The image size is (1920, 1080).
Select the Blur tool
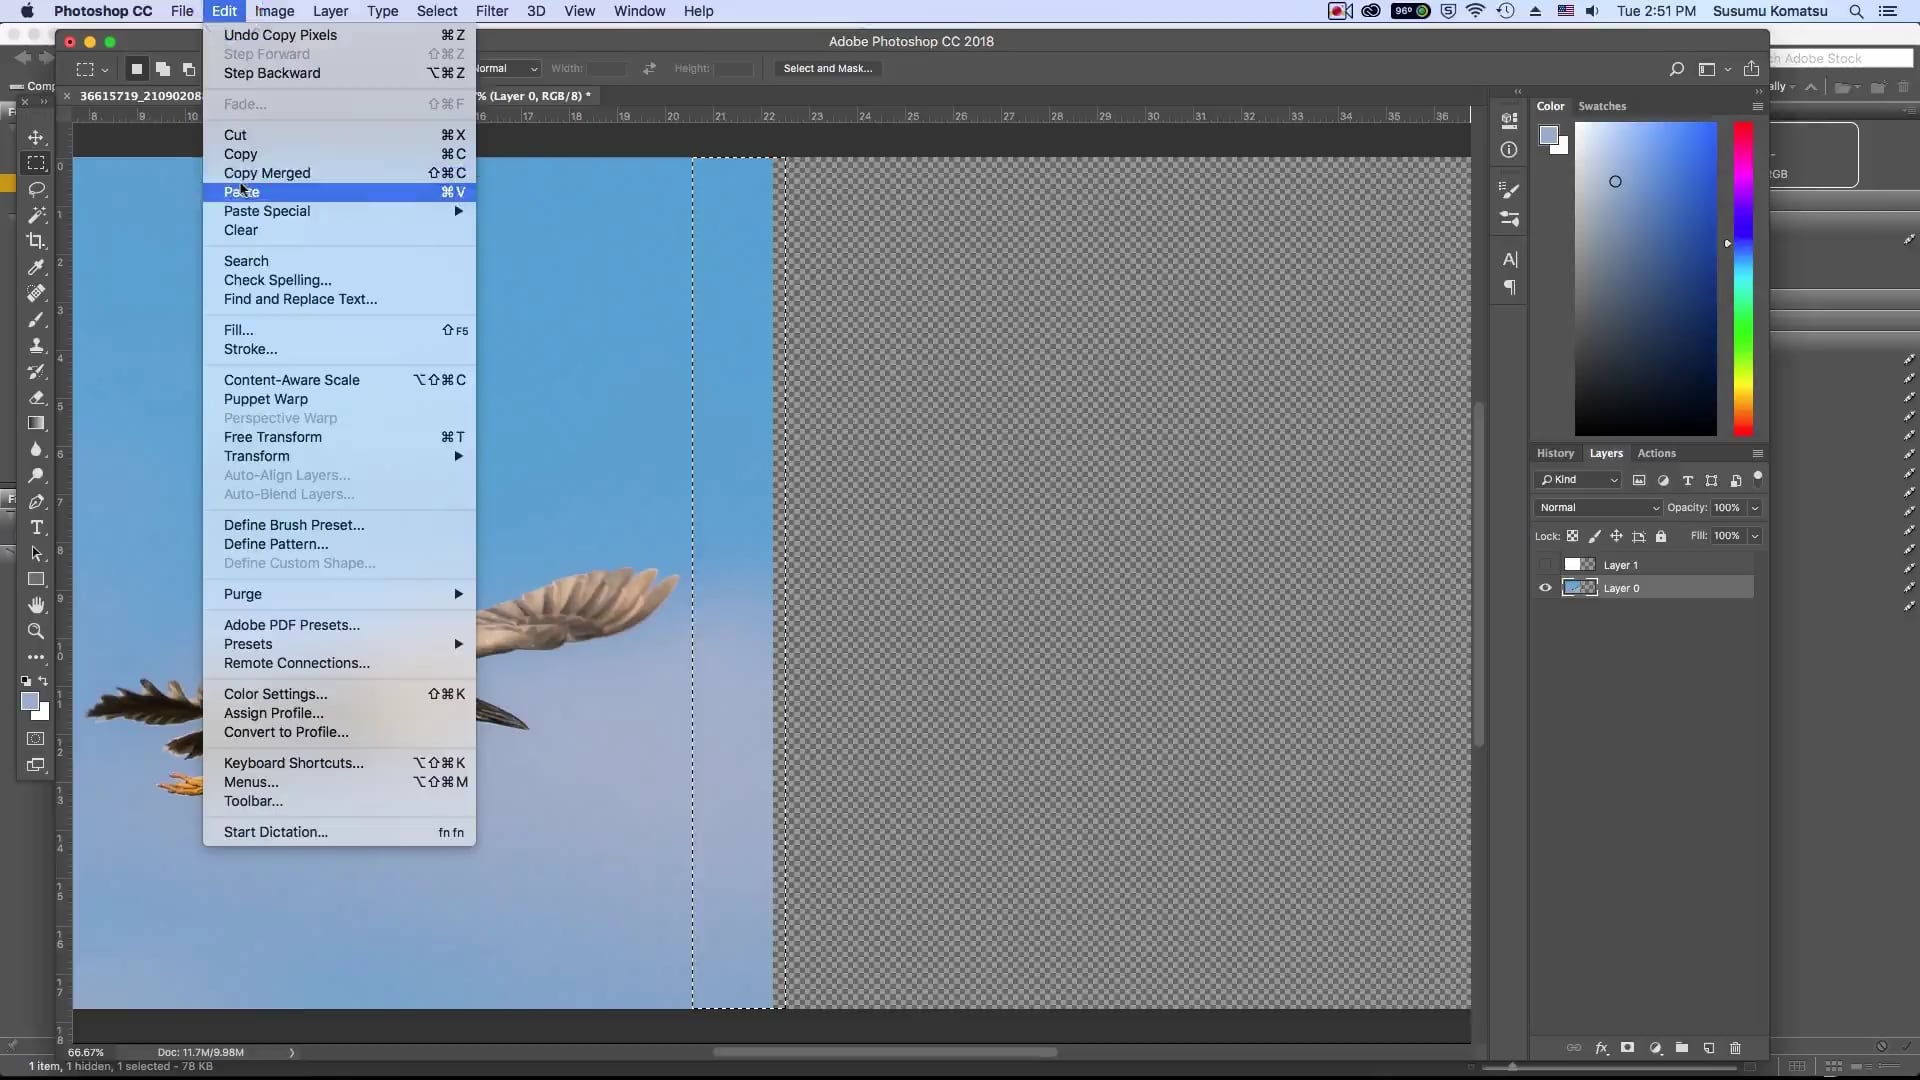point(36,449)
